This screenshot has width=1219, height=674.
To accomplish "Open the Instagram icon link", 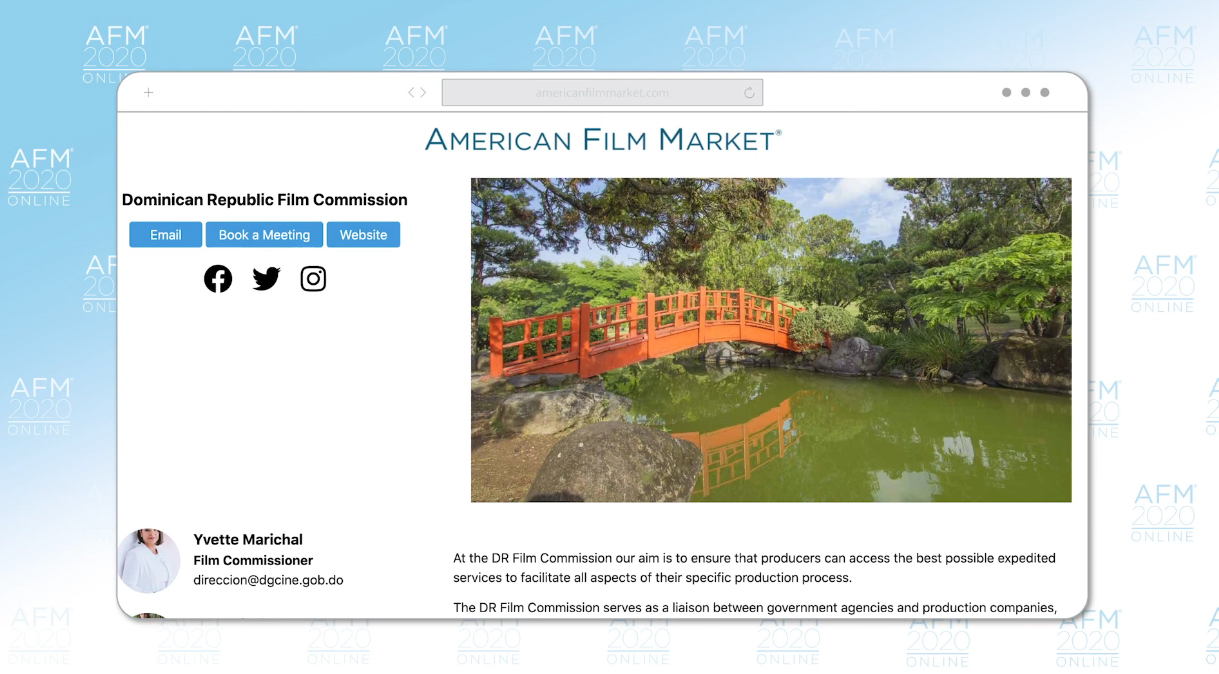I will 313,279.
